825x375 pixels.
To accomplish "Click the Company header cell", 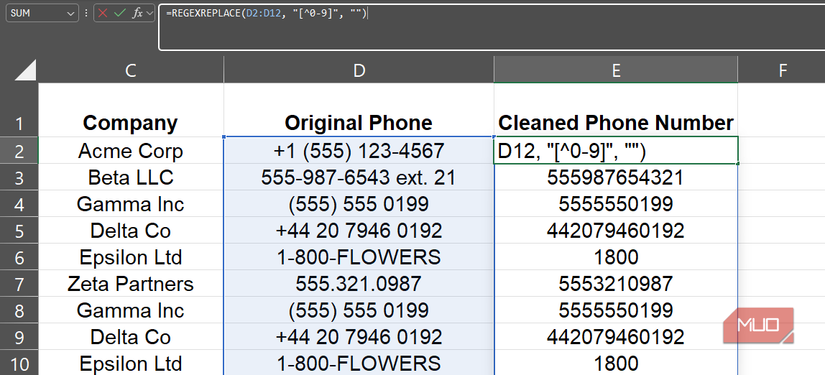I will pos(131,110).
